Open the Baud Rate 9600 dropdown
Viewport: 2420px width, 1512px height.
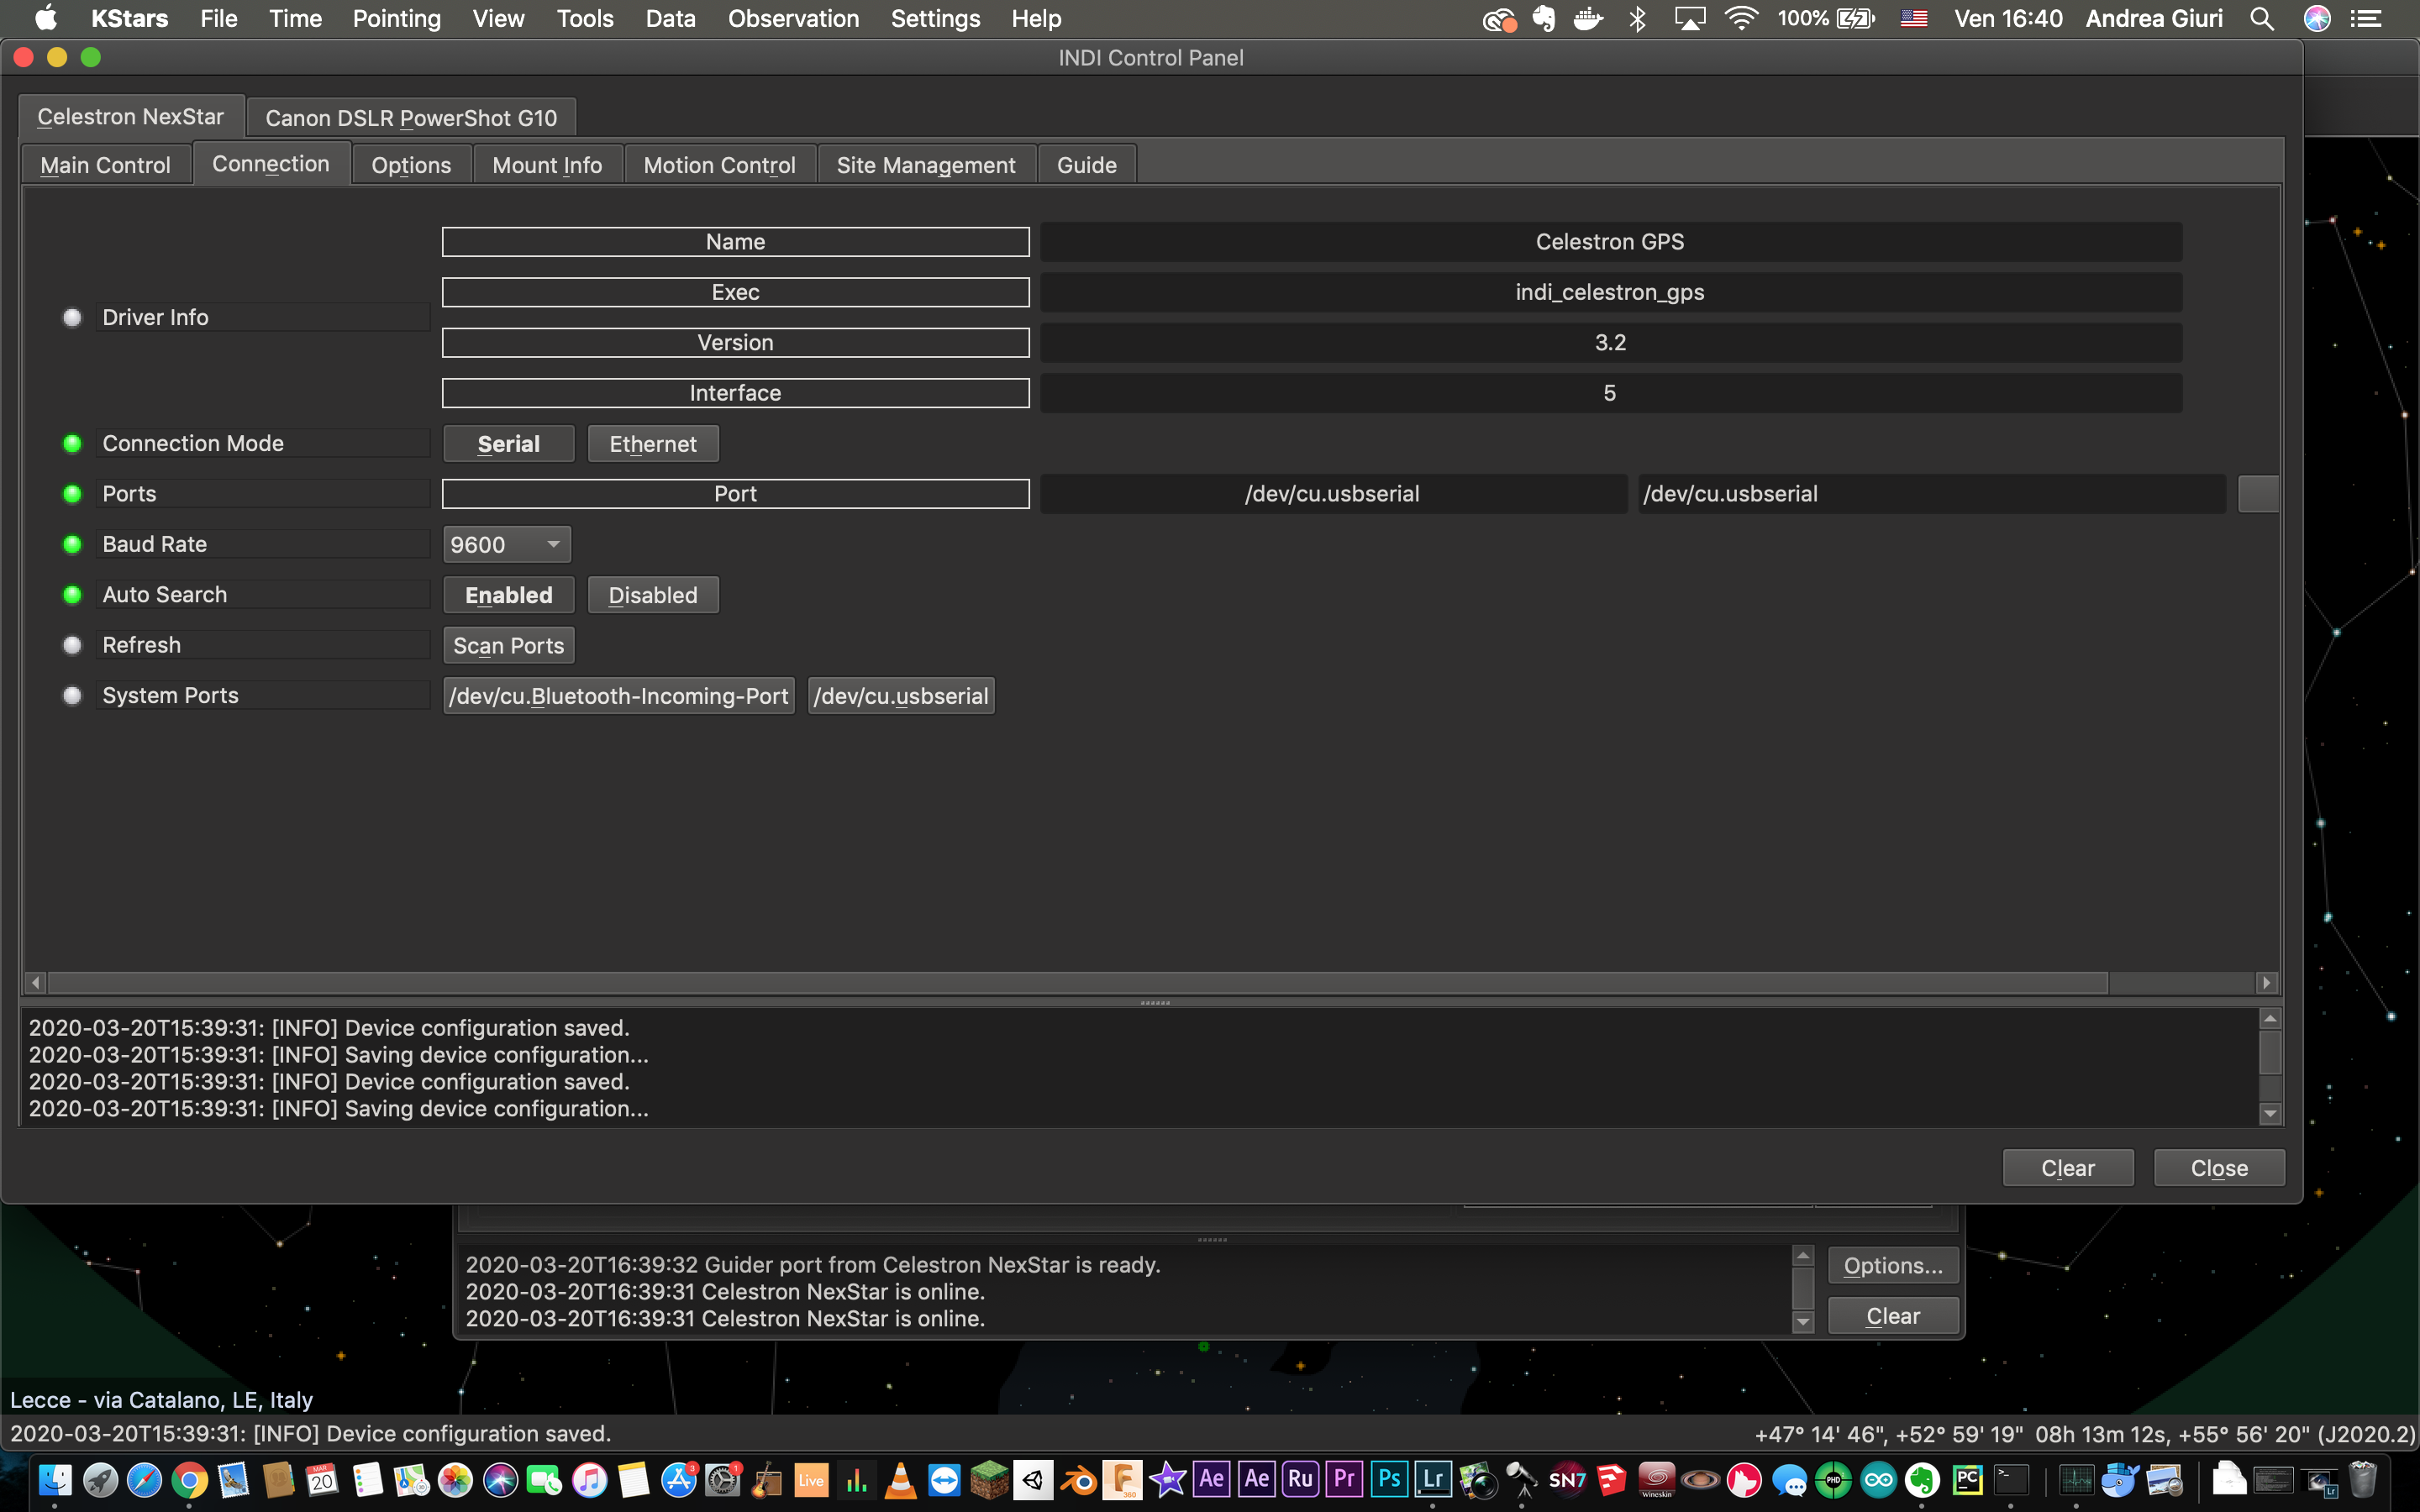[x=506, y=544]
